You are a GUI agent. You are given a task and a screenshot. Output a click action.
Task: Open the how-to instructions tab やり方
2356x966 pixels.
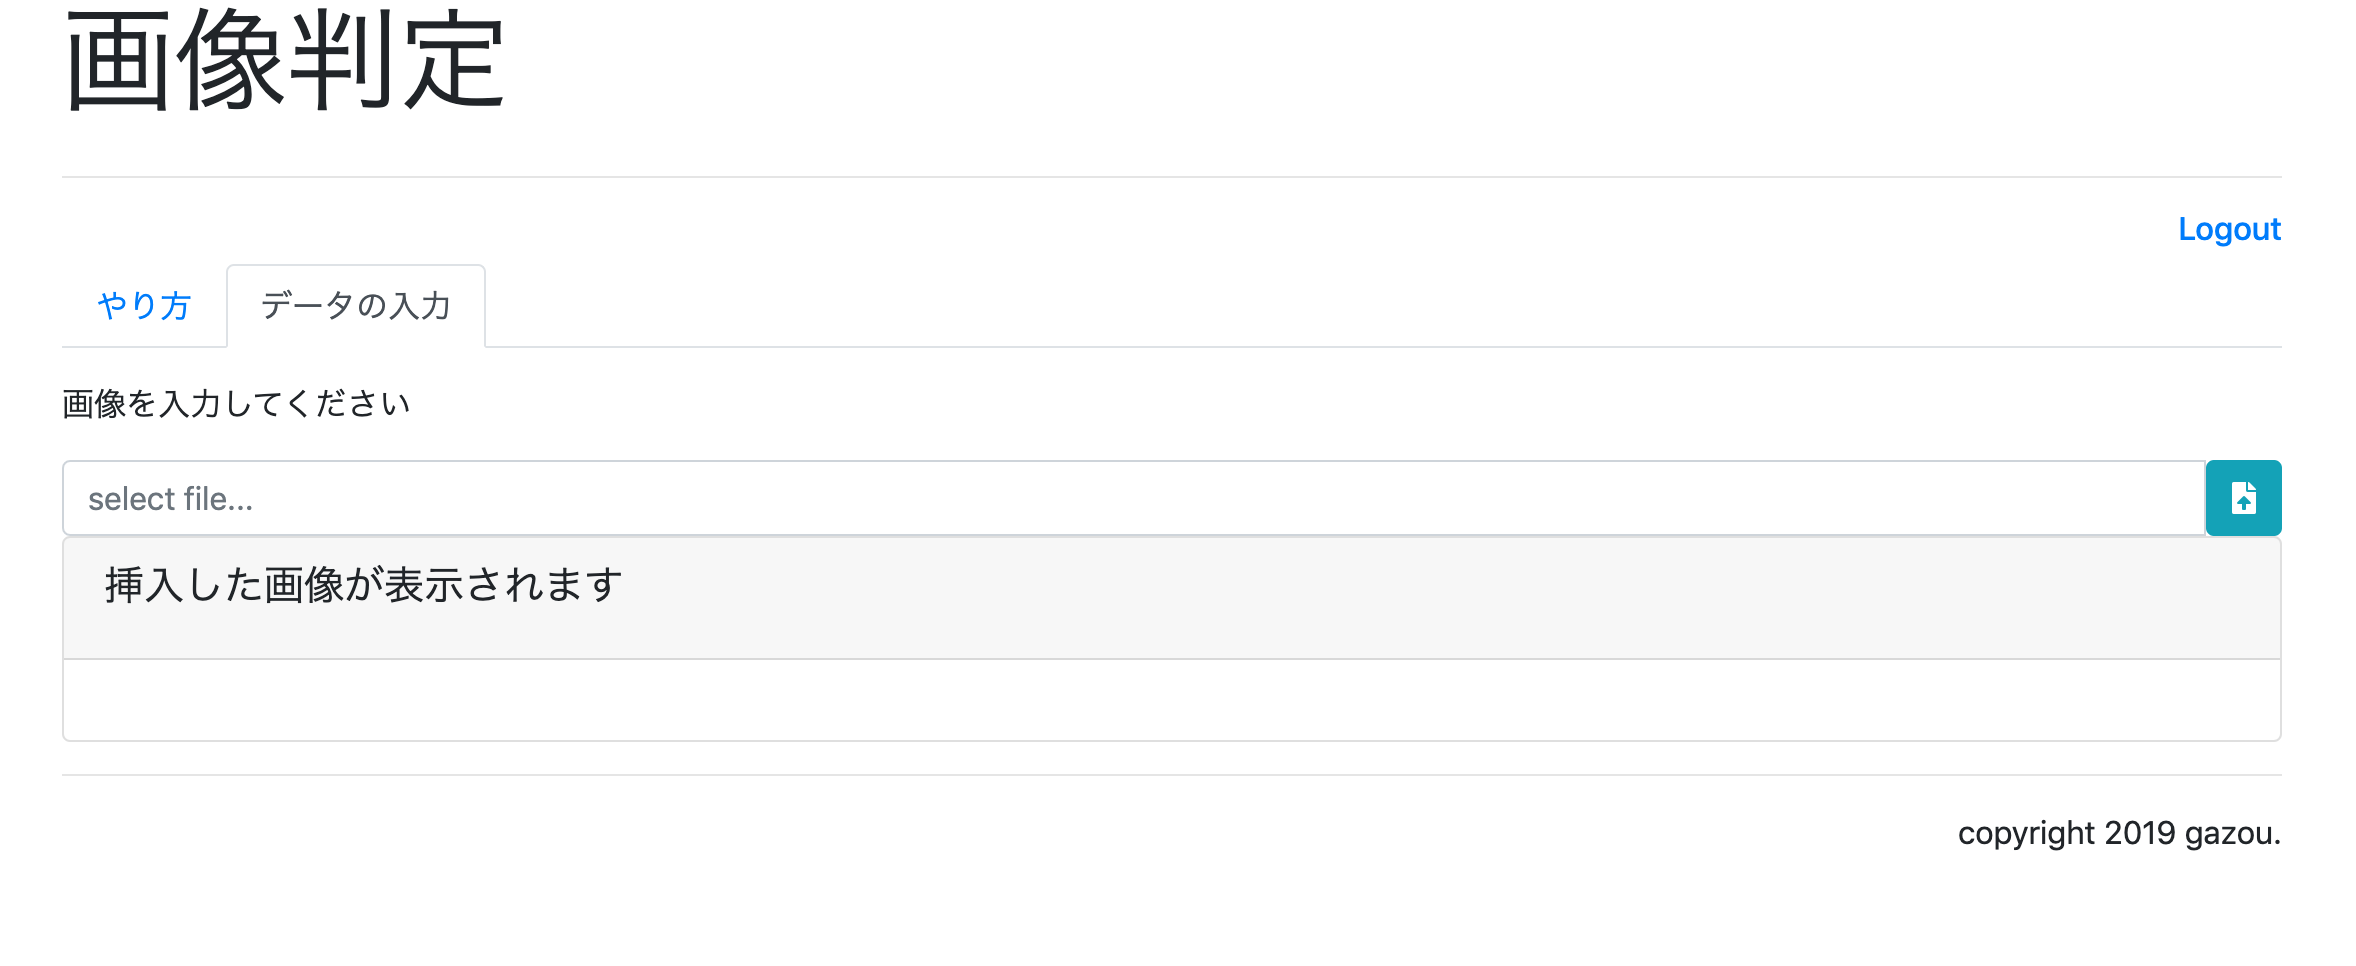pos(144,306)
